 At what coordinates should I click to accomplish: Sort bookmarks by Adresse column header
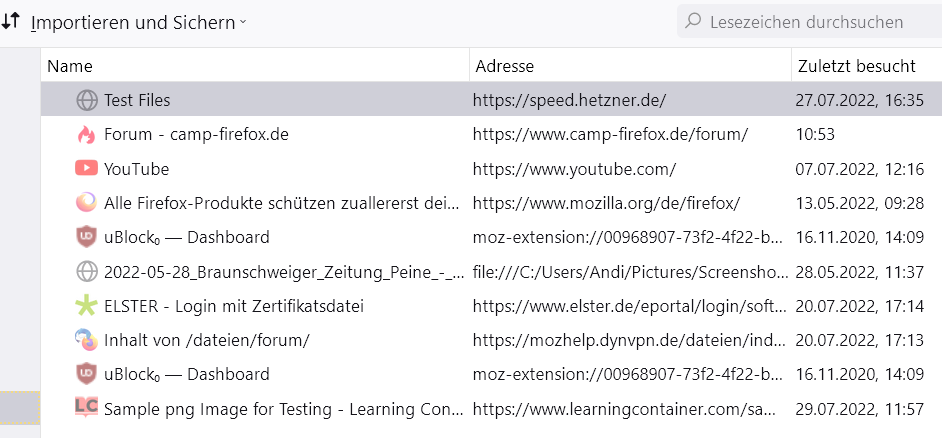630,66
